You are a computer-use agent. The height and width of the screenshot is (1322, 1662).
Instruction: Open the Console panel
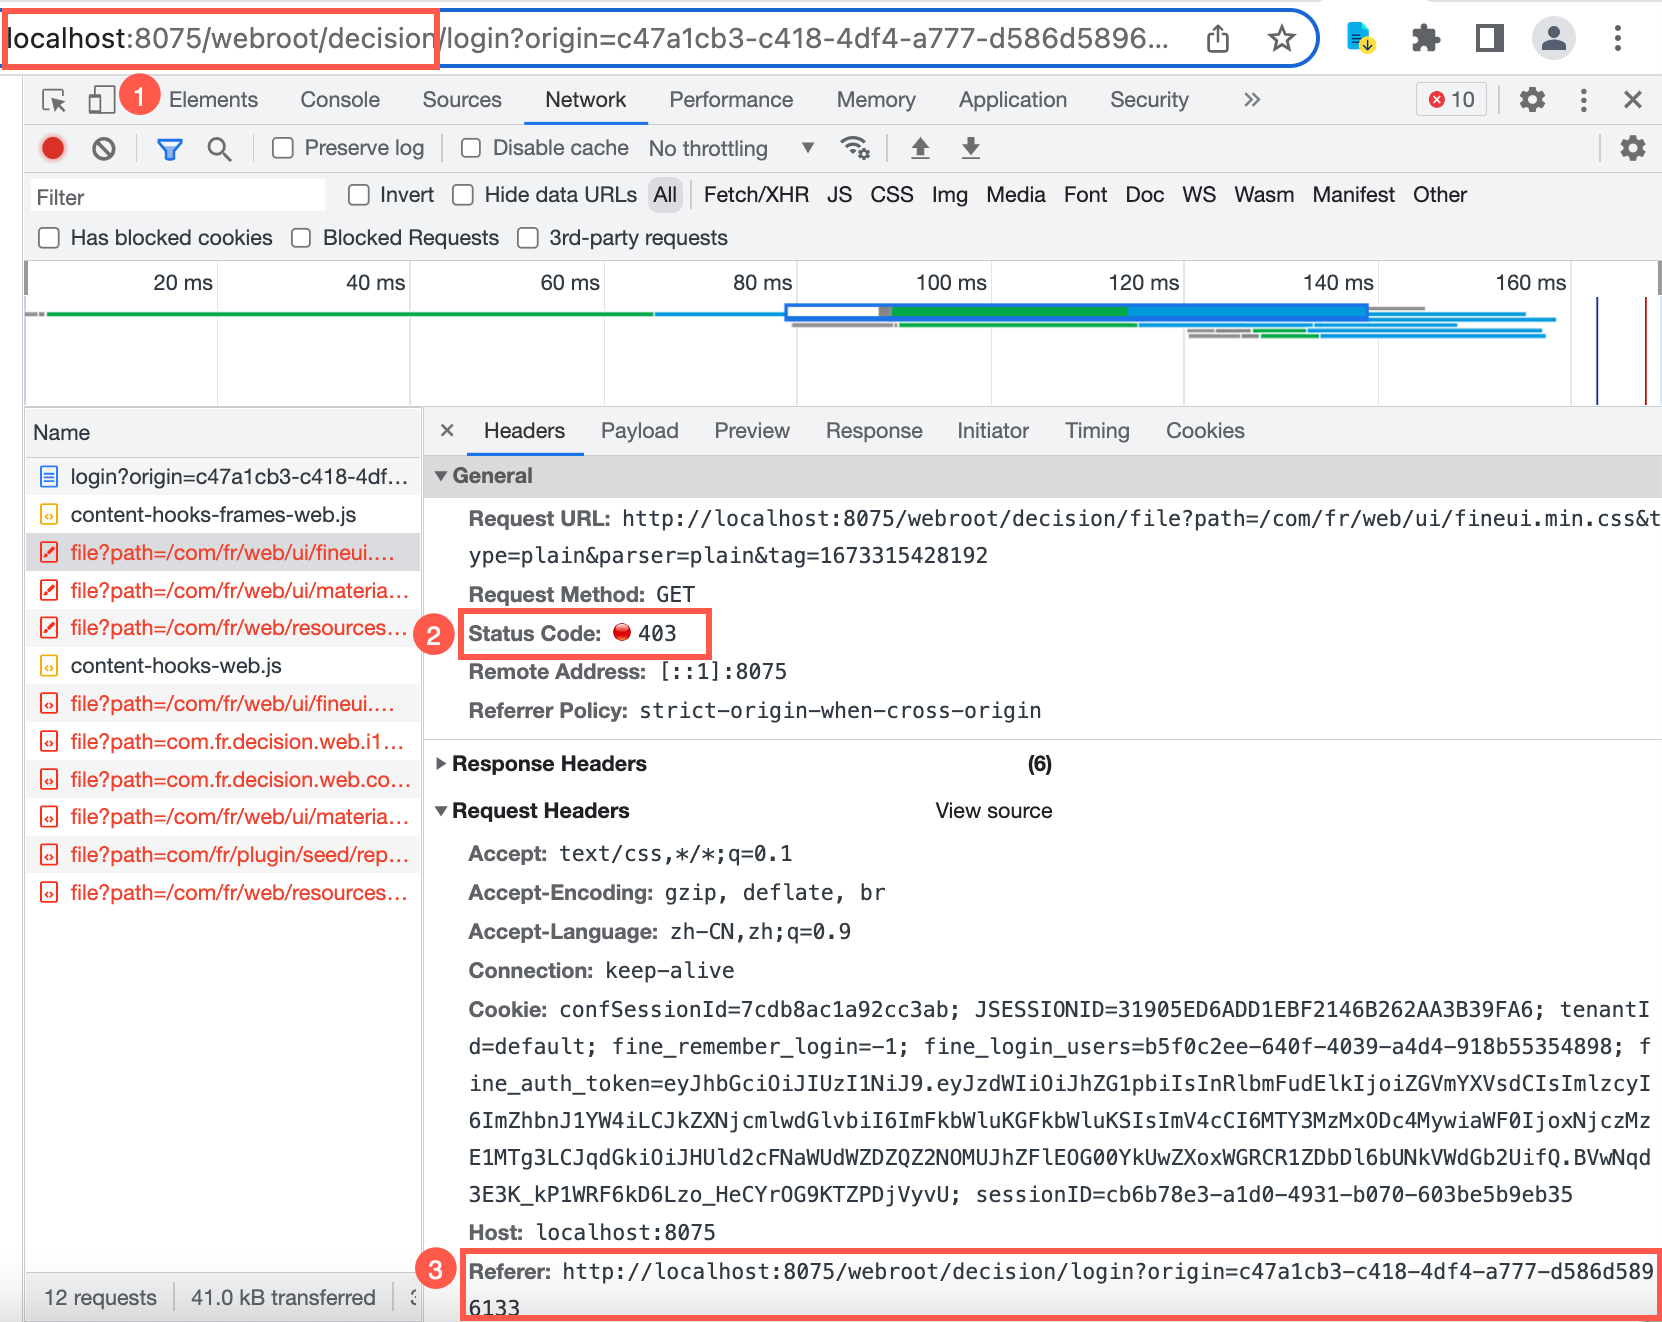click(339, 99)
